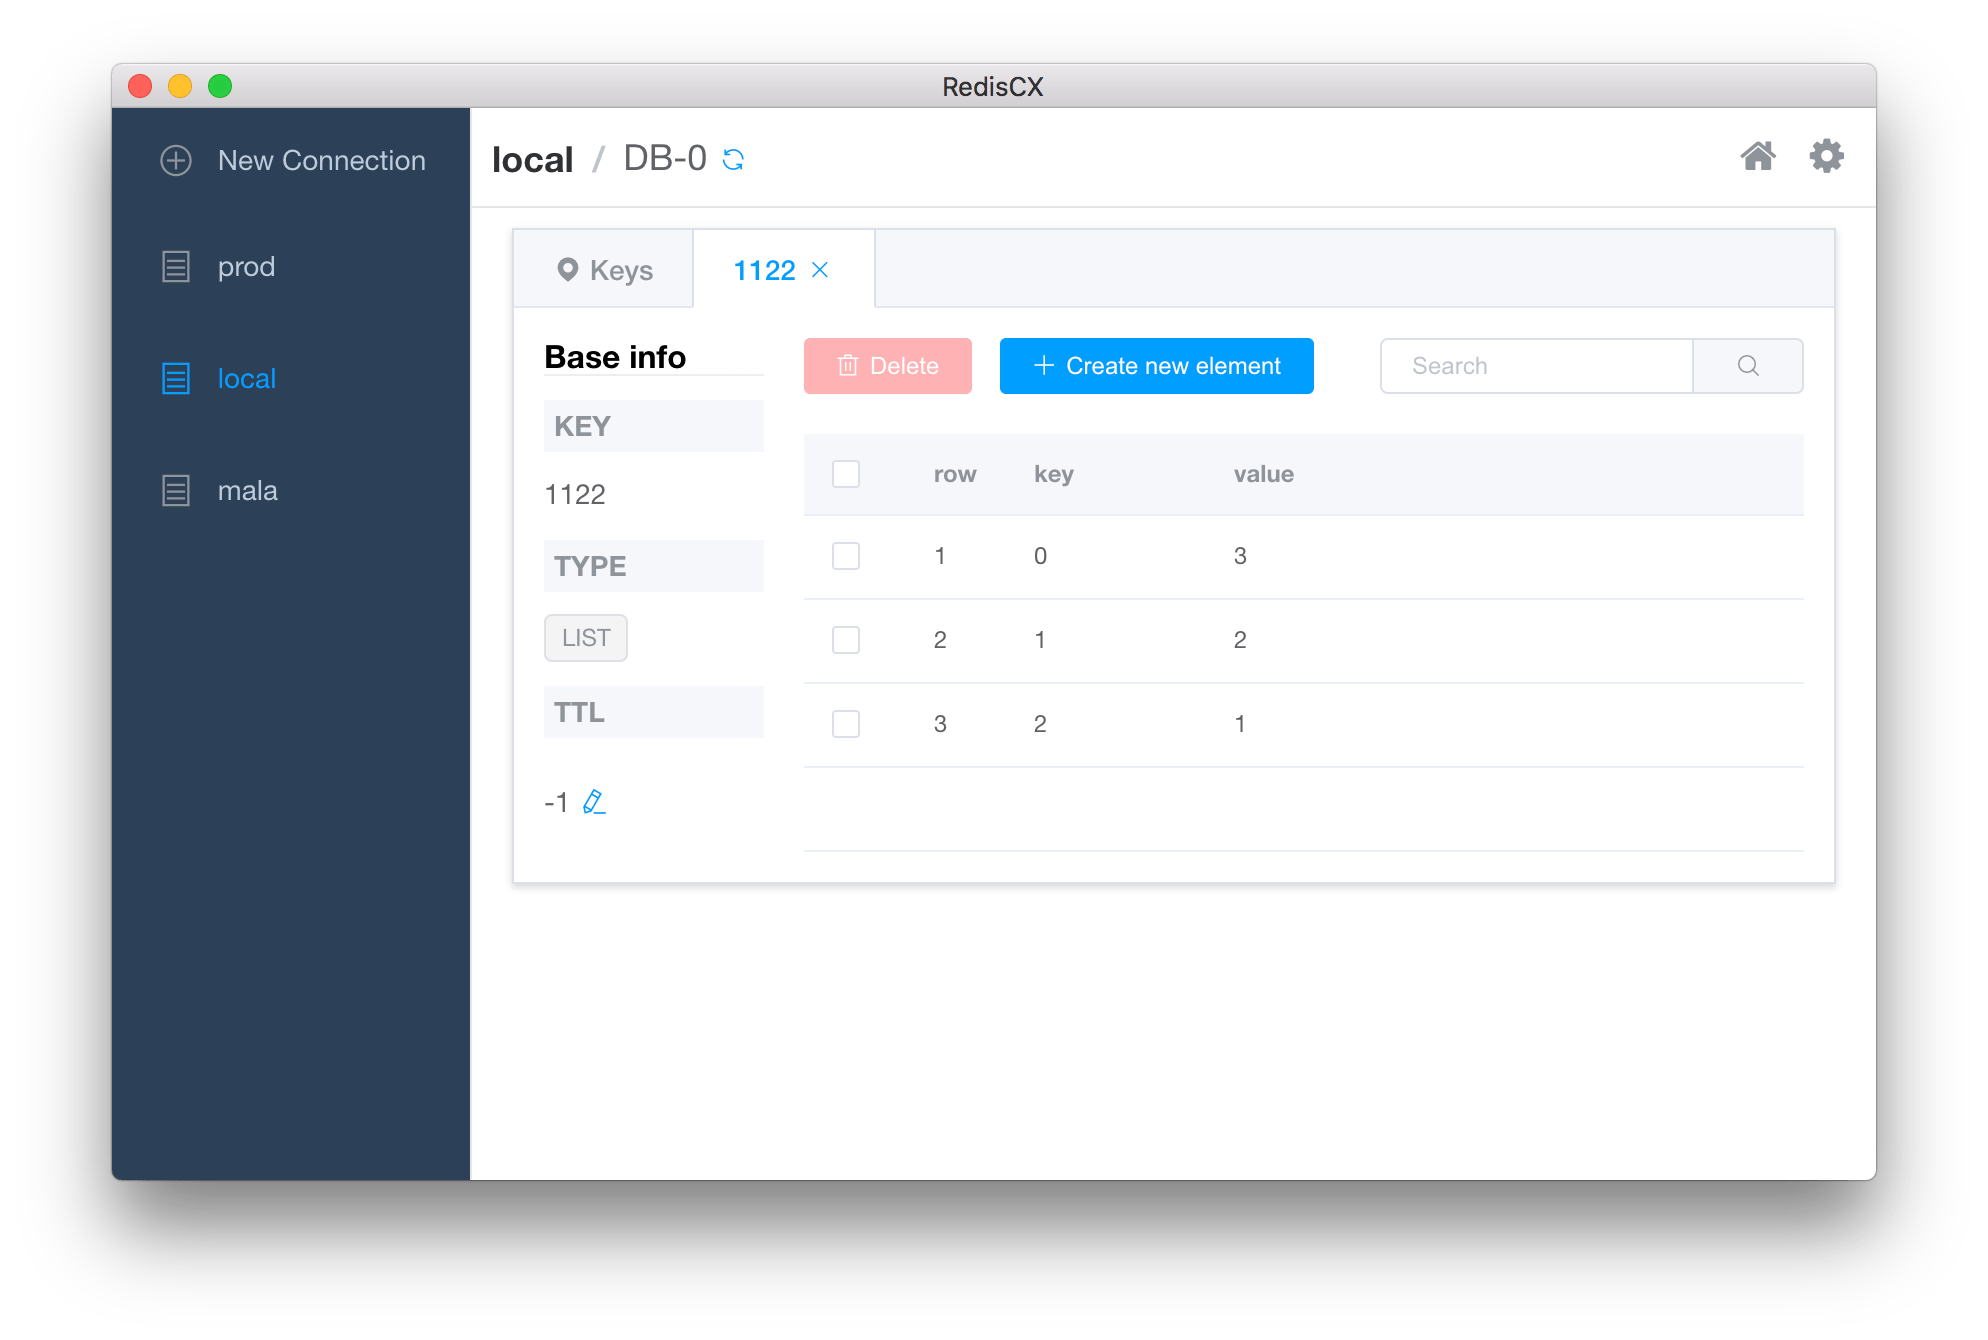1988x1340 pixels.
Task: Click the pencil icon to edit TTL
Action: 594,801
